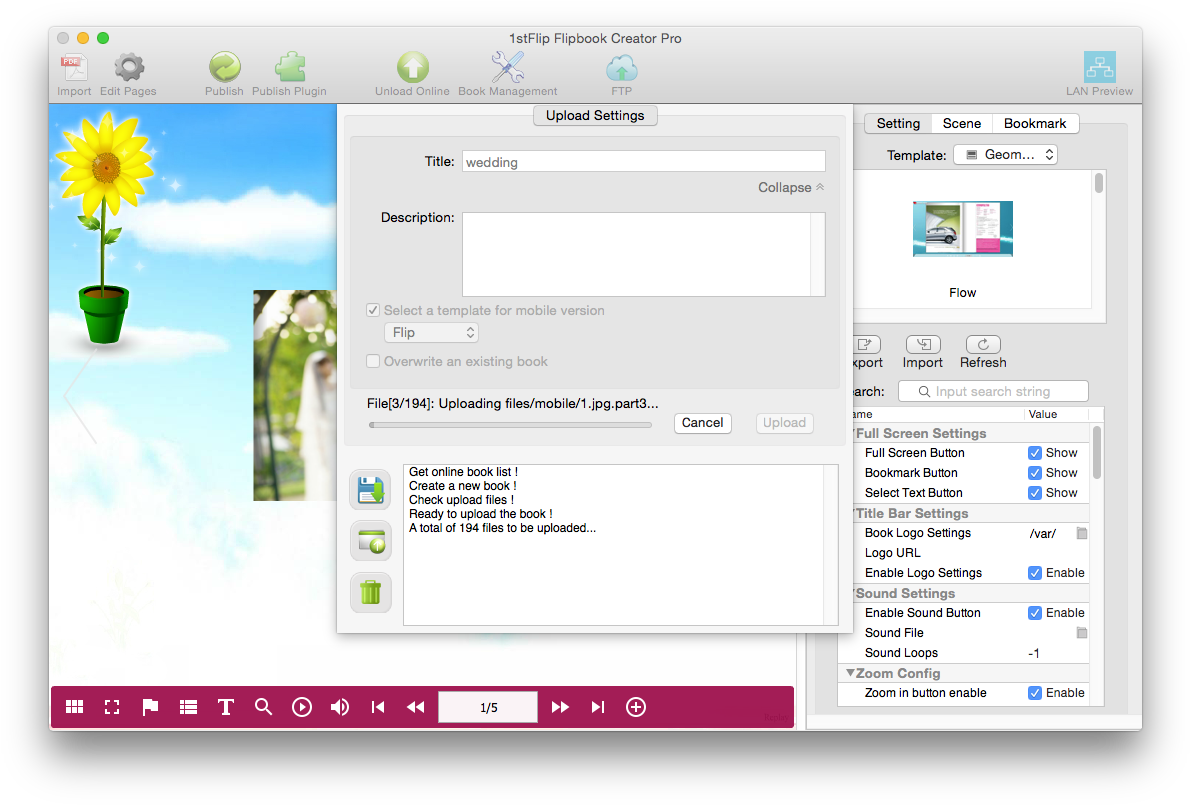Toggle sound speaker icon
1190x805 pixels.
click(x=340, y=707)
